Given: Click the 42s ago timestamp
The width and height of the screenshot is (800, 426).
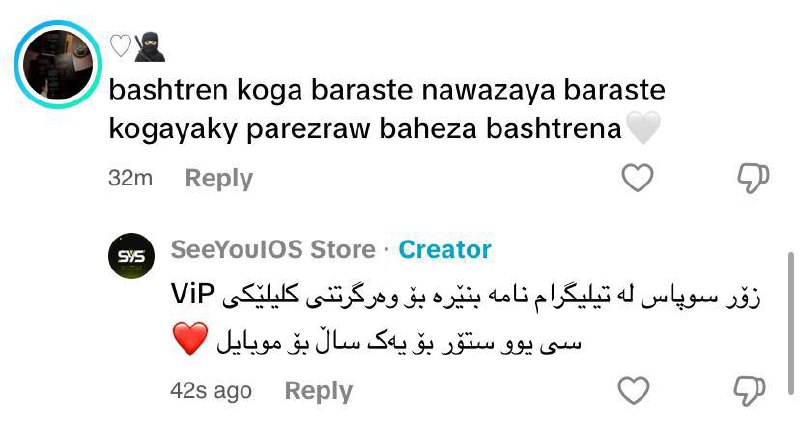Looking at the screenshot, I should click(211, 391).
